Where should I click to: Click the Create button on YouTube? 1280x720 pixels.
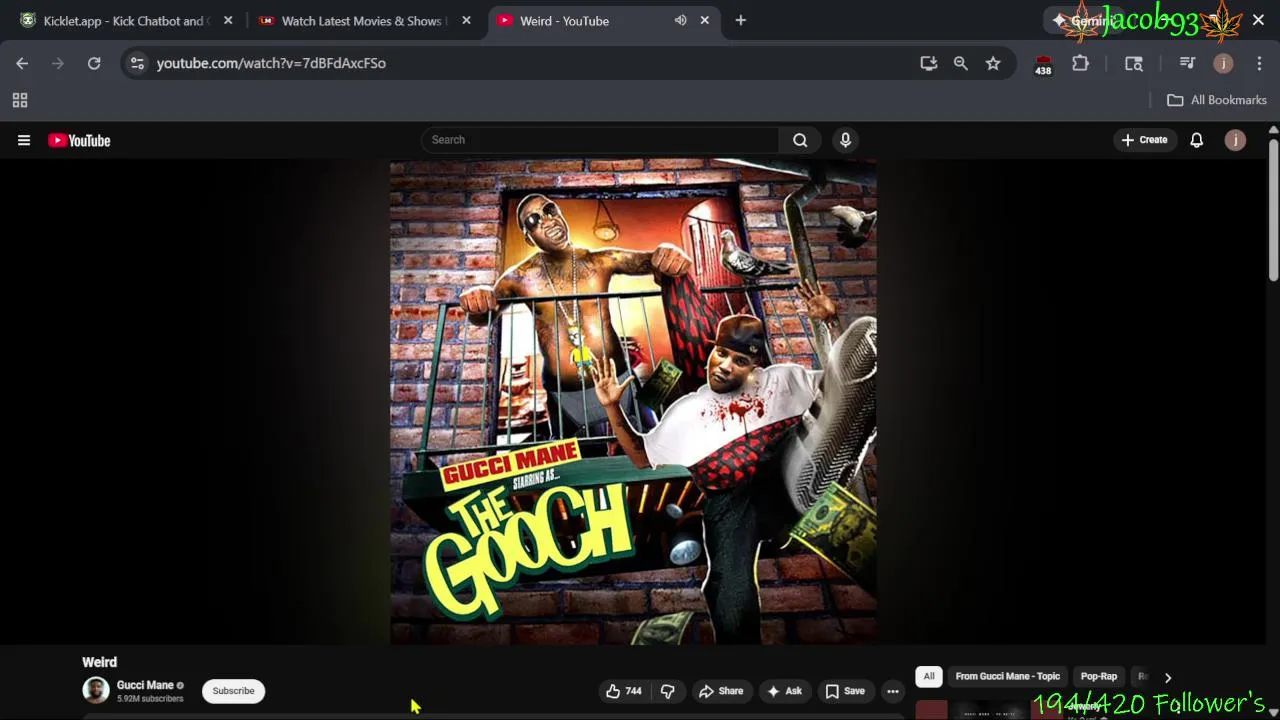pyautogui.click(x=1144, y=140)
